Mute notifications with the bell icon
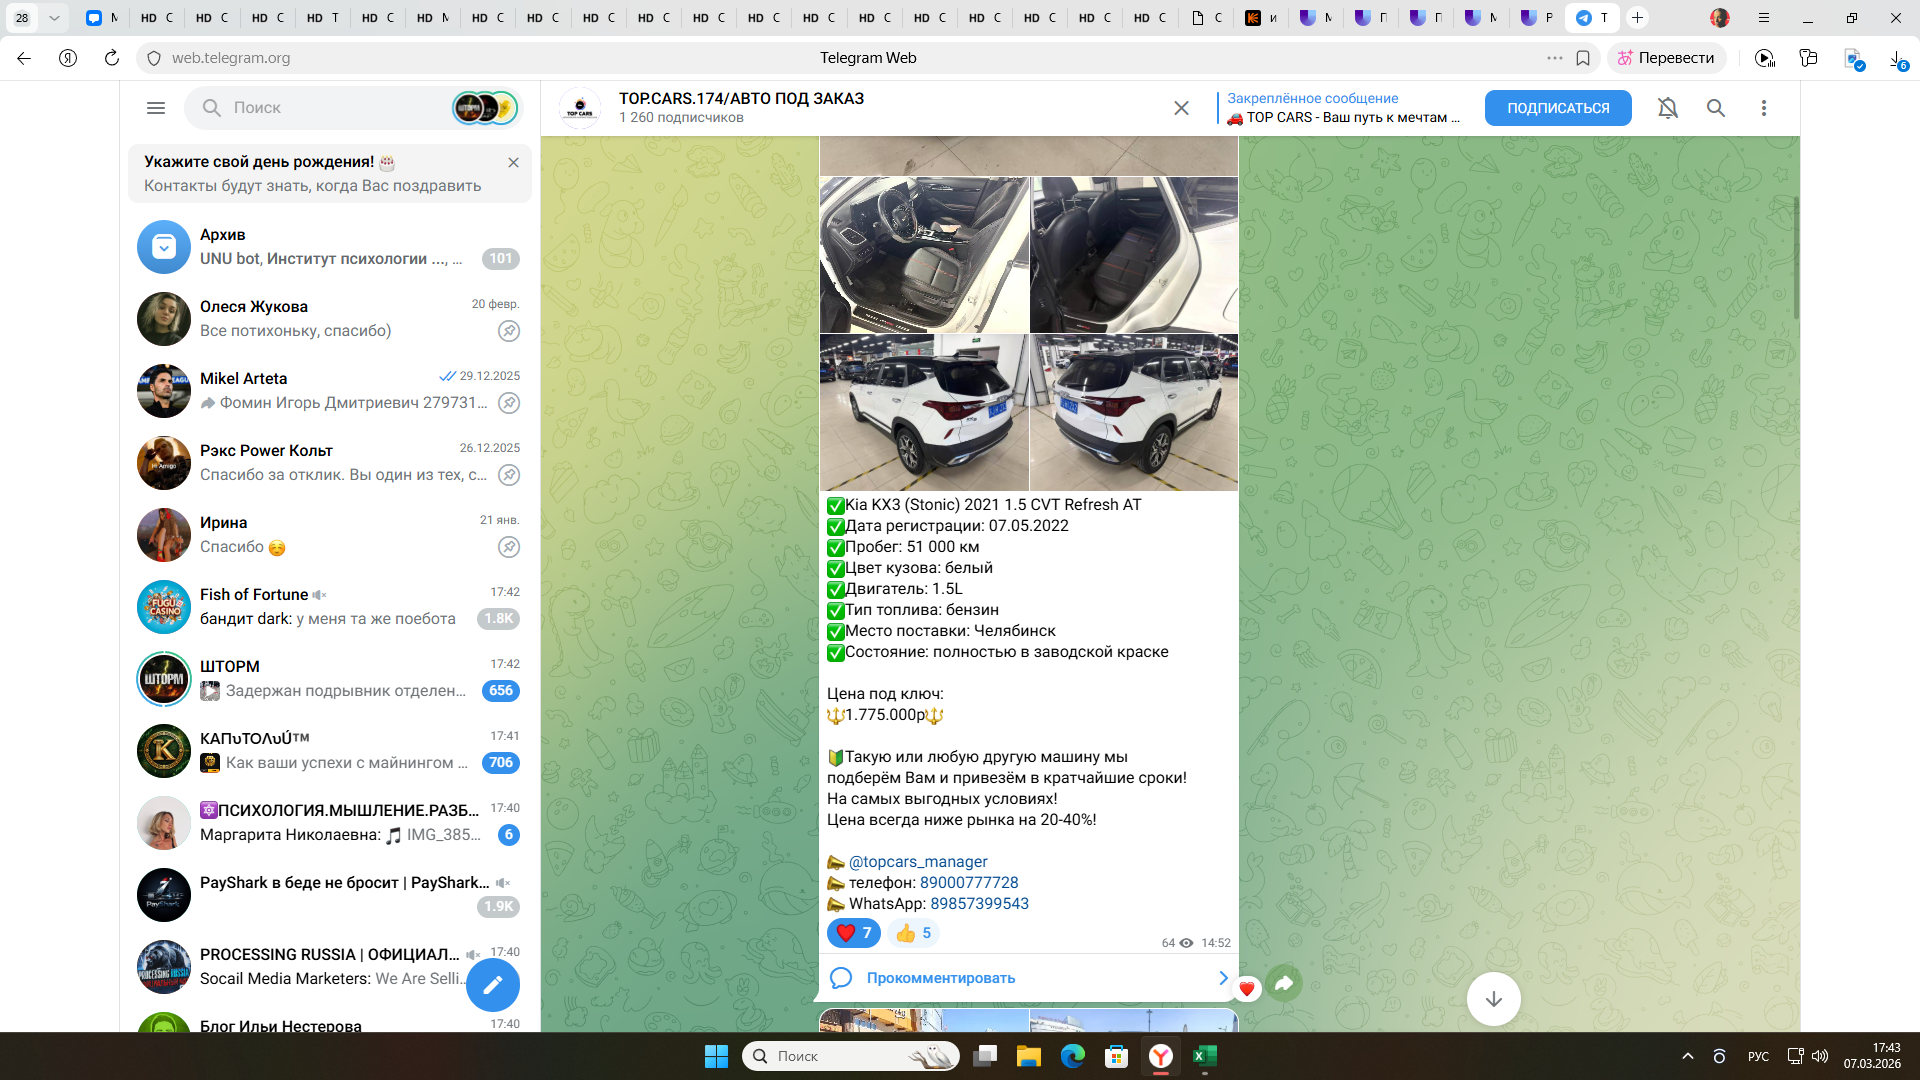This screenshot has width=1920, height=1080. coord(1668,108)
